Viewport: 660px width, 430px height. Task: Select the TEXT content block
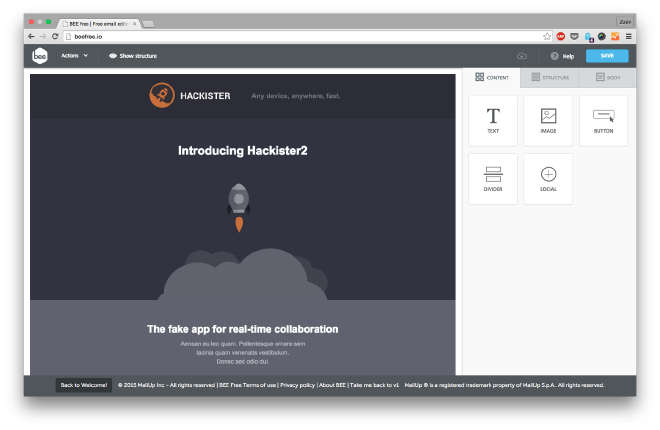point(493,121)
